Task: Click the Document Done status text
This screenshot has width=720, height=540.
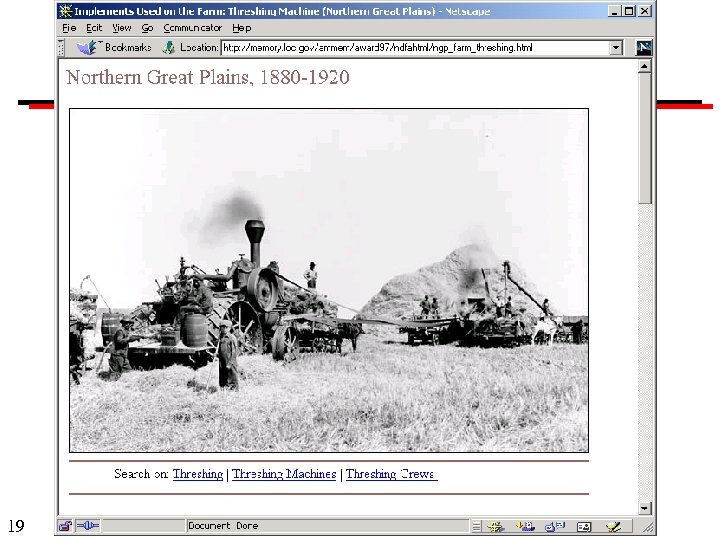Action: [x=223, y=526]
